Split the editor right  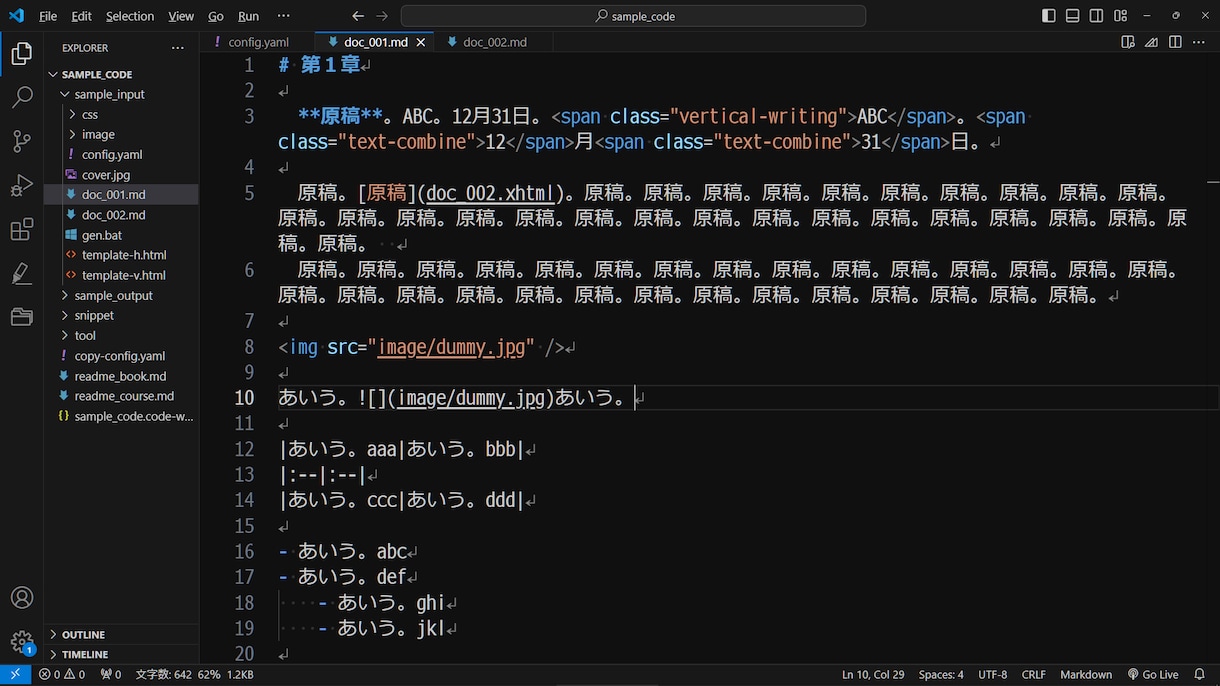[1176, 42]
